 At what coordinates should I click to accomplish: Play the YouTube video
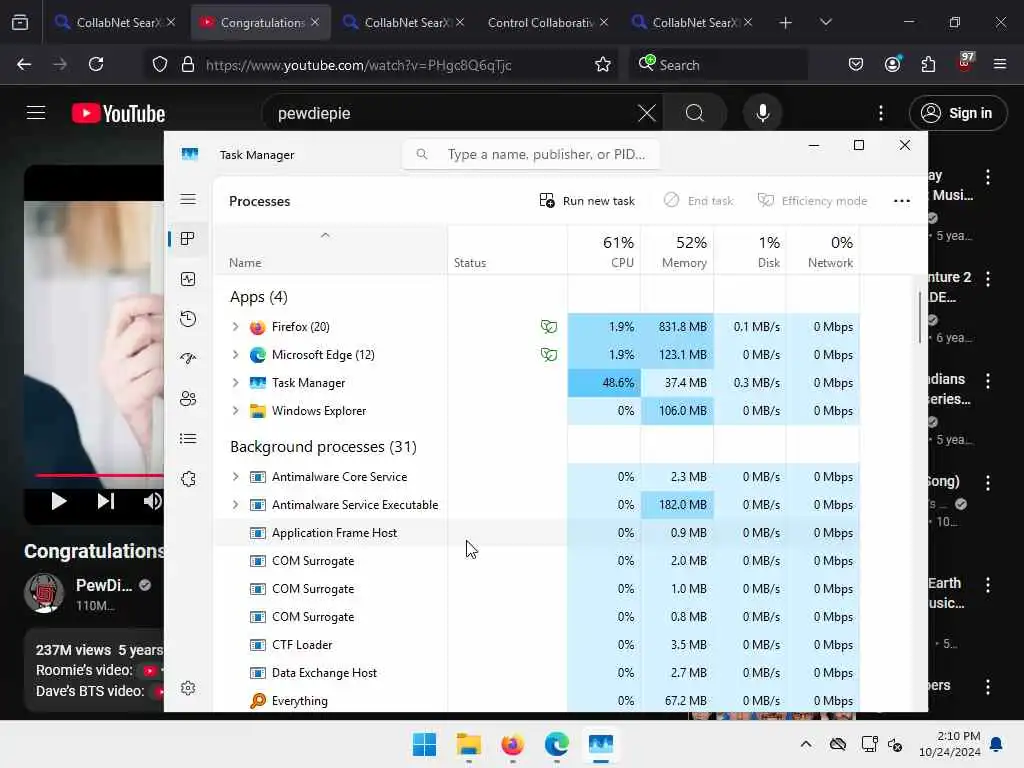point(59,501)
